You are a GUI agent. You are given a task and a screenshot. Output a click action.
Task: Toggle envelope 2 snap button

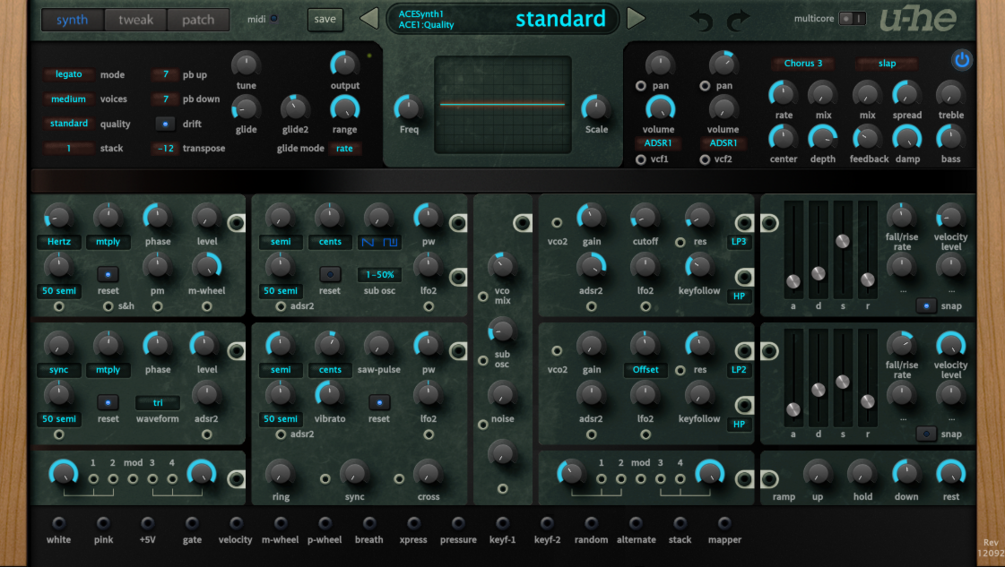(926, 434)
